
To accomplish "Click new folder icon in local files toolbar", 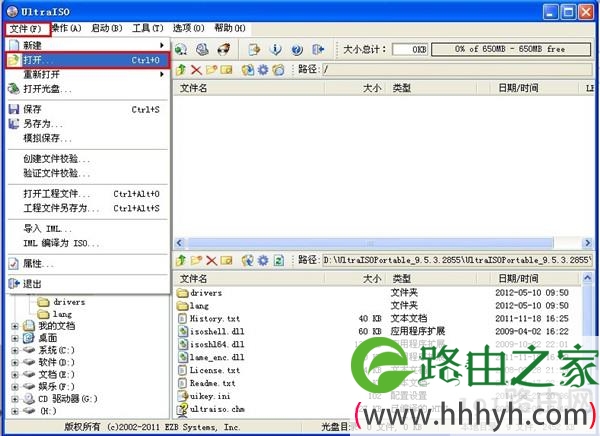I will tap(196, 260).
